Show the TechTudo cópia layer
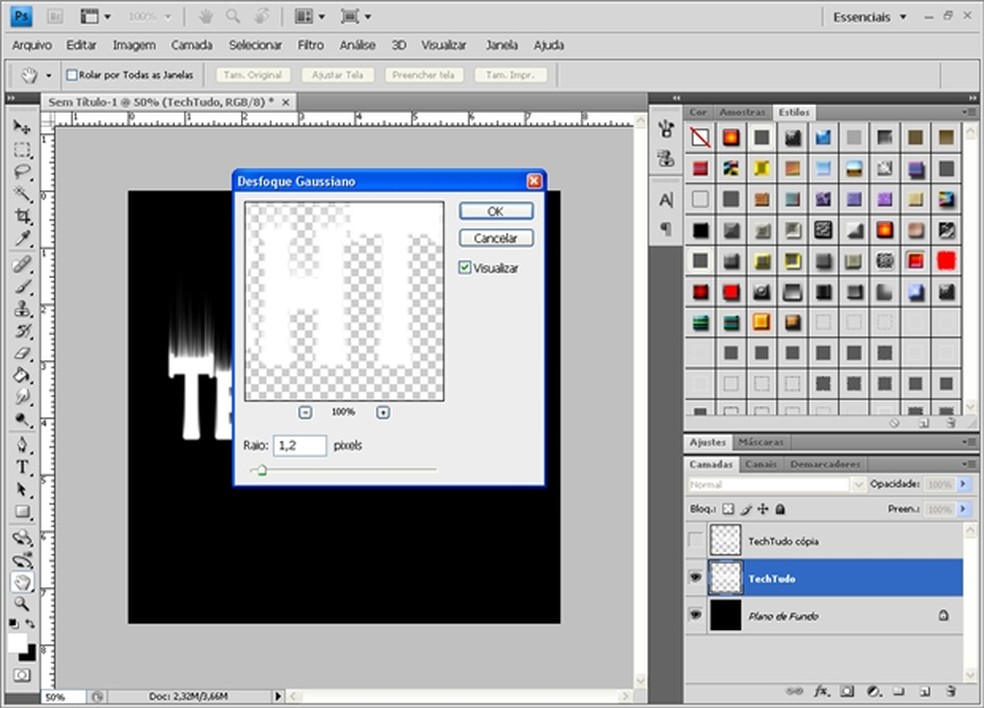Viewport: 984px width, 708px height. 695,541
